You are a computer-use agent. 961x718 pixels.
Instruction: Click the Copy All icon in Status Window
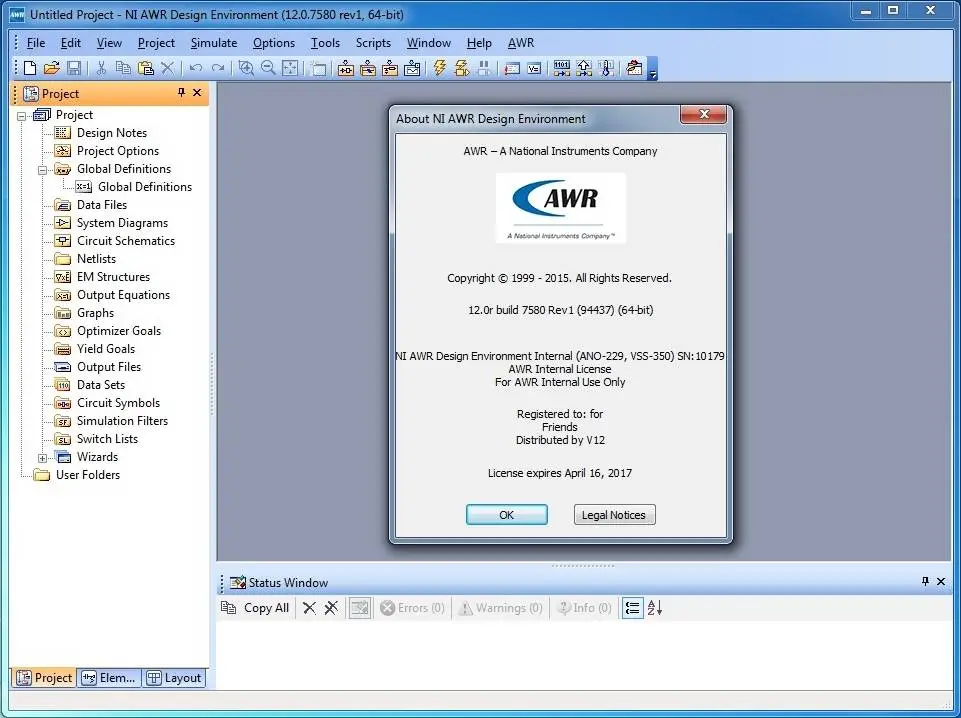229,608
